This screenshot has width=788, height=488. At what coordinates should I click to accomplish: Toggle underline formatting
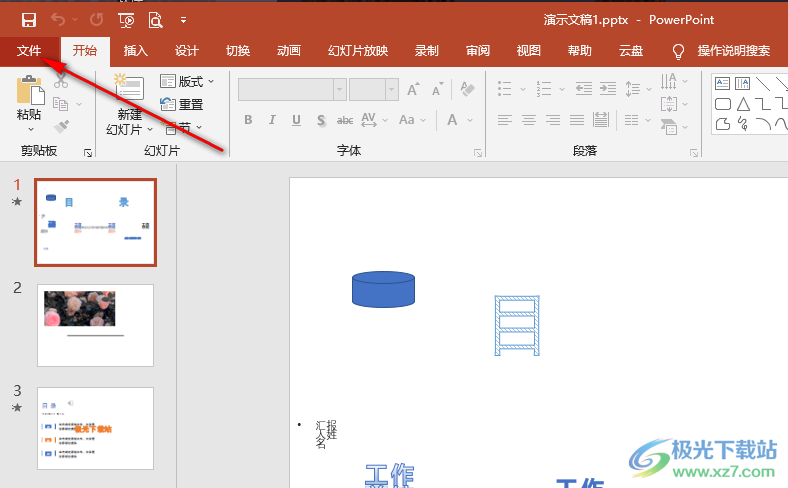pyautogui.click(x=297, y=120)
